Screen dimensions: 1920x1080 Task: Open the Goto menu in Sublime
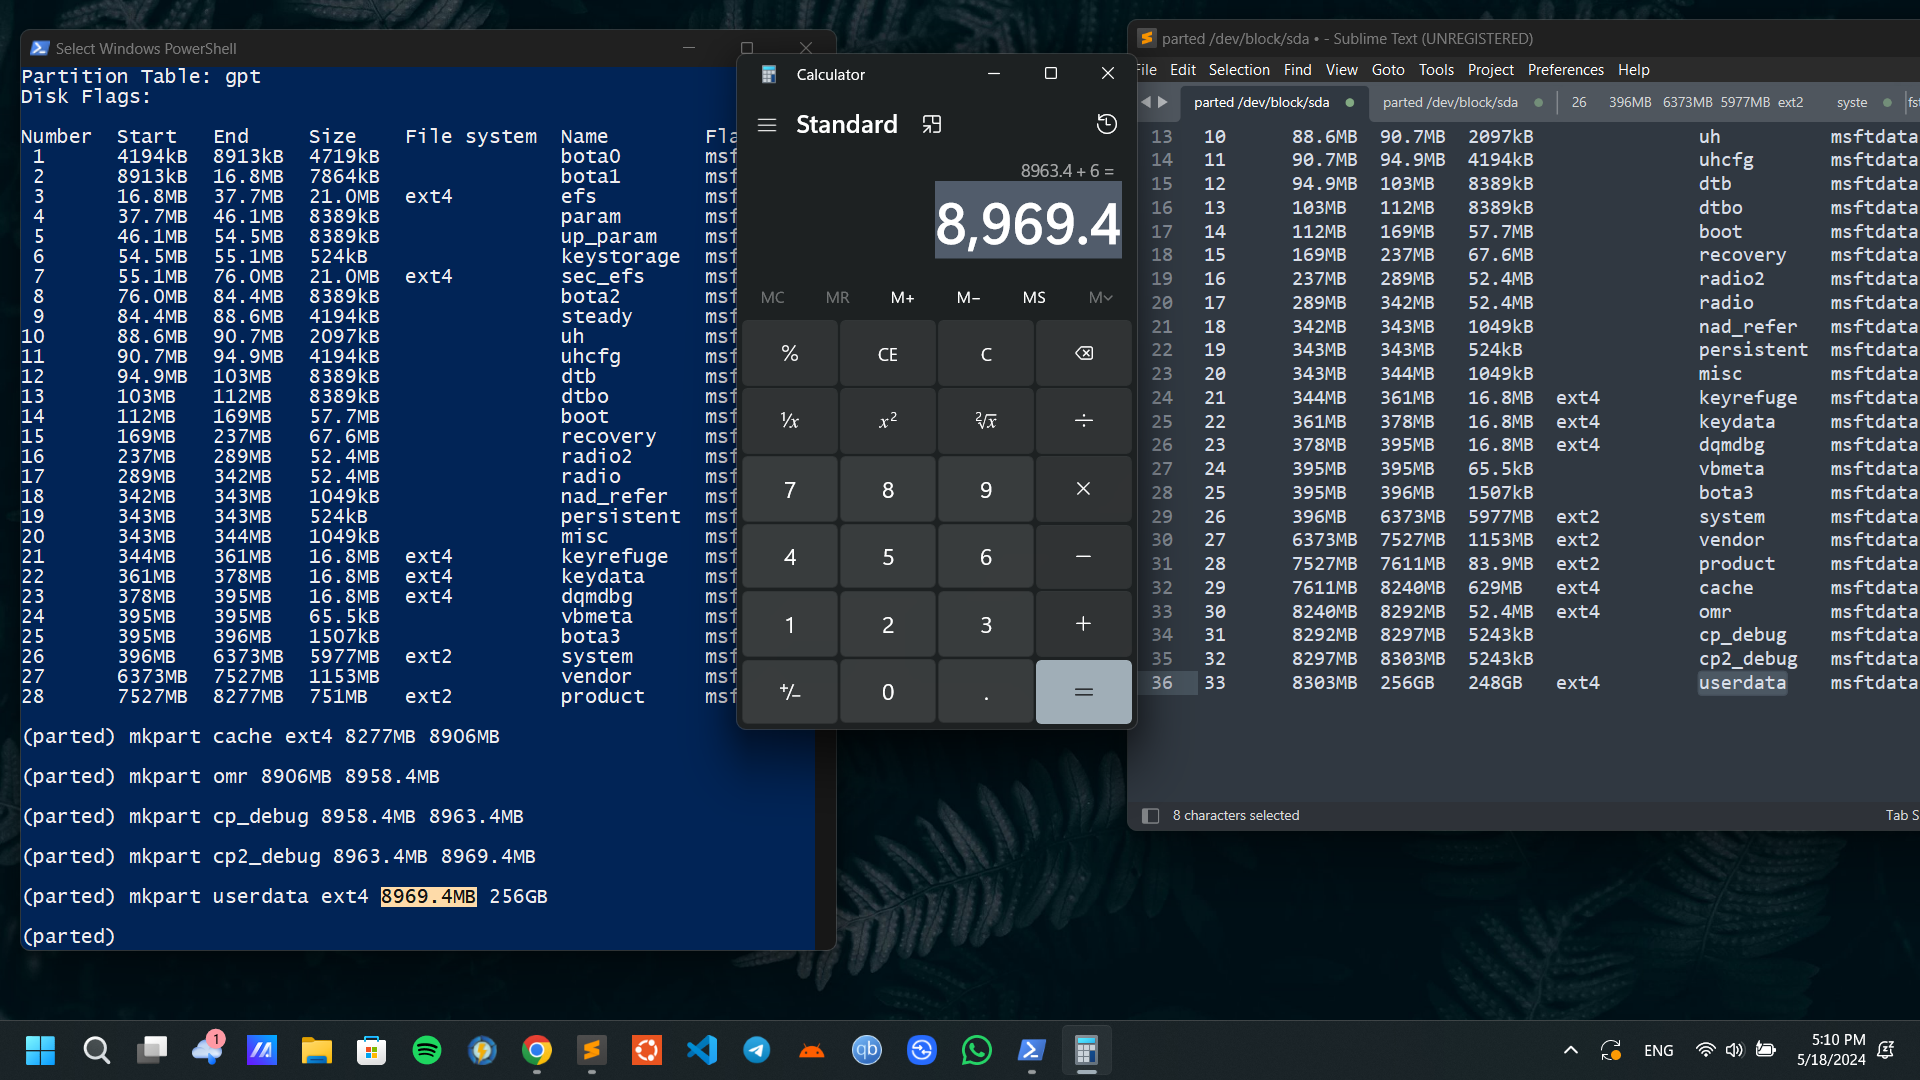click(1387, 70)
